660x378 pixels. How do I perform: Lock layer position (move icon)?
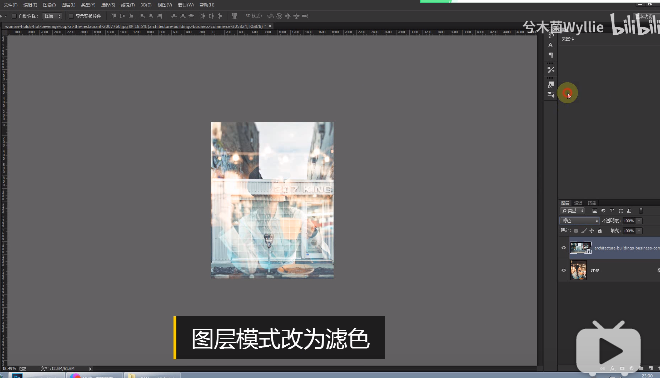[591, 231]
